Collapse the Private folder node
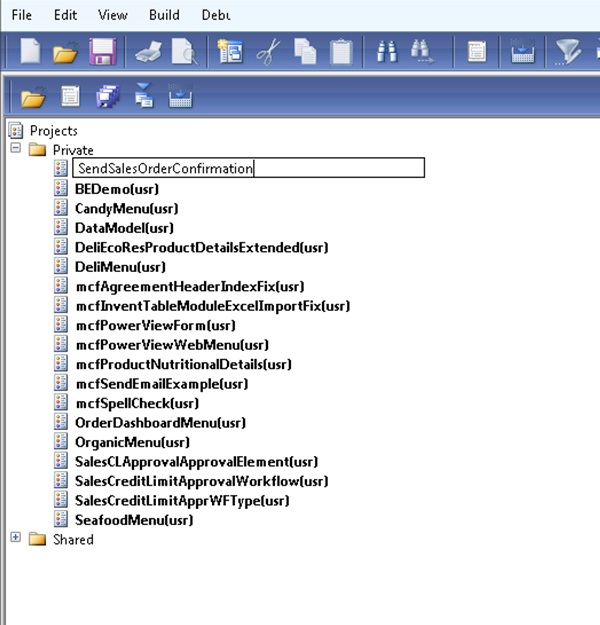This screenshot has height=625, width=600. coord(15,149)
